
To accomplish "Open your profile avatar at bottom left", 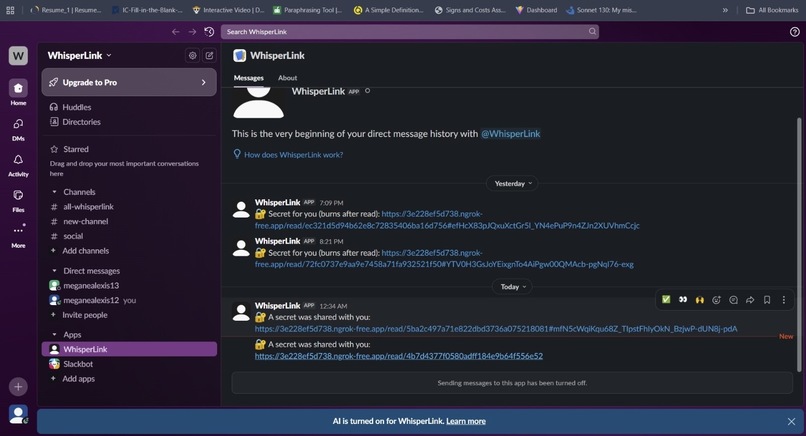I will [x=18, y=414].
